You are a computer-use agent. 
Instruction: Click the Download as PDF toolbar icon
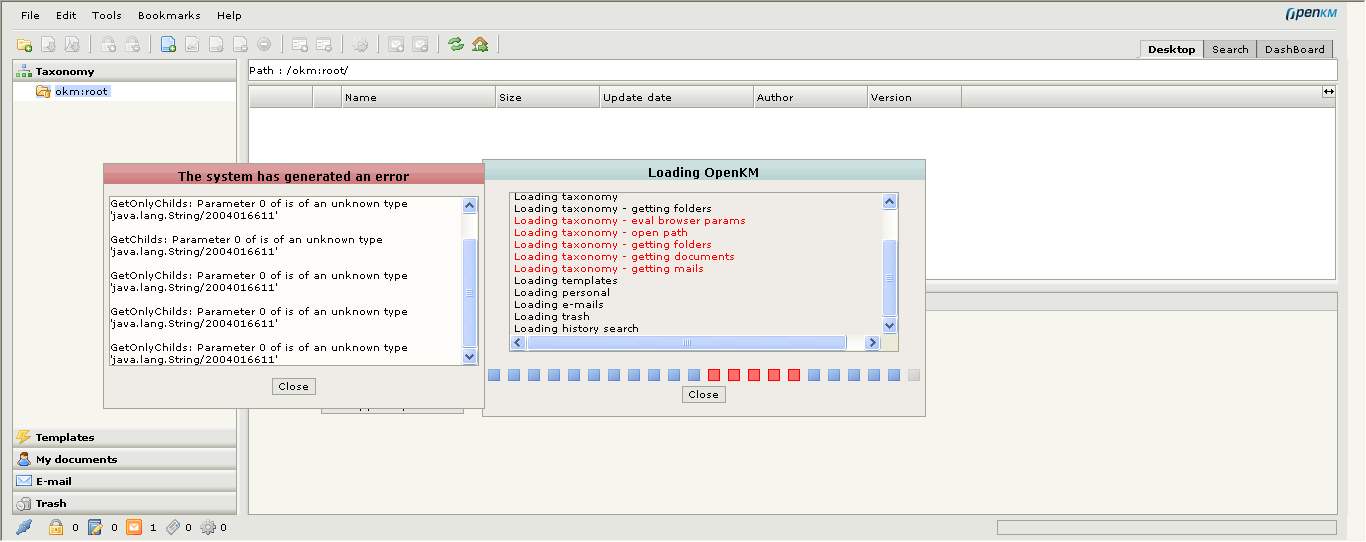[72, 44]
